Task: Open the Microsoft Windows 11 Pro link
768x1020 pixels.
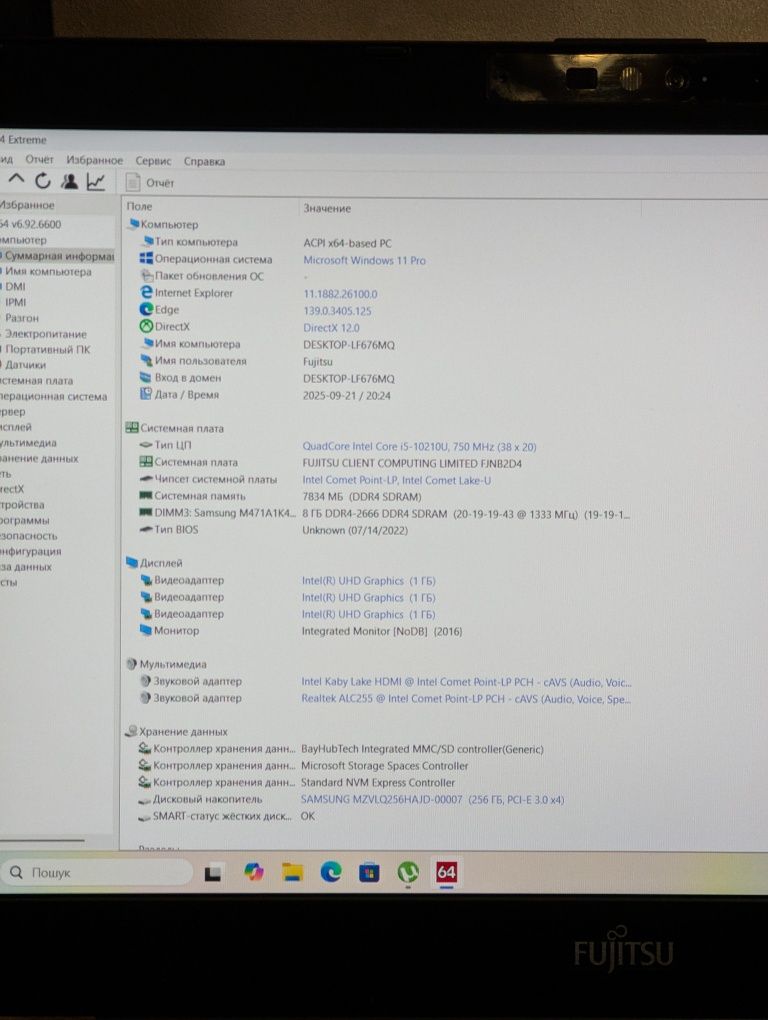Action: [364, 260]
